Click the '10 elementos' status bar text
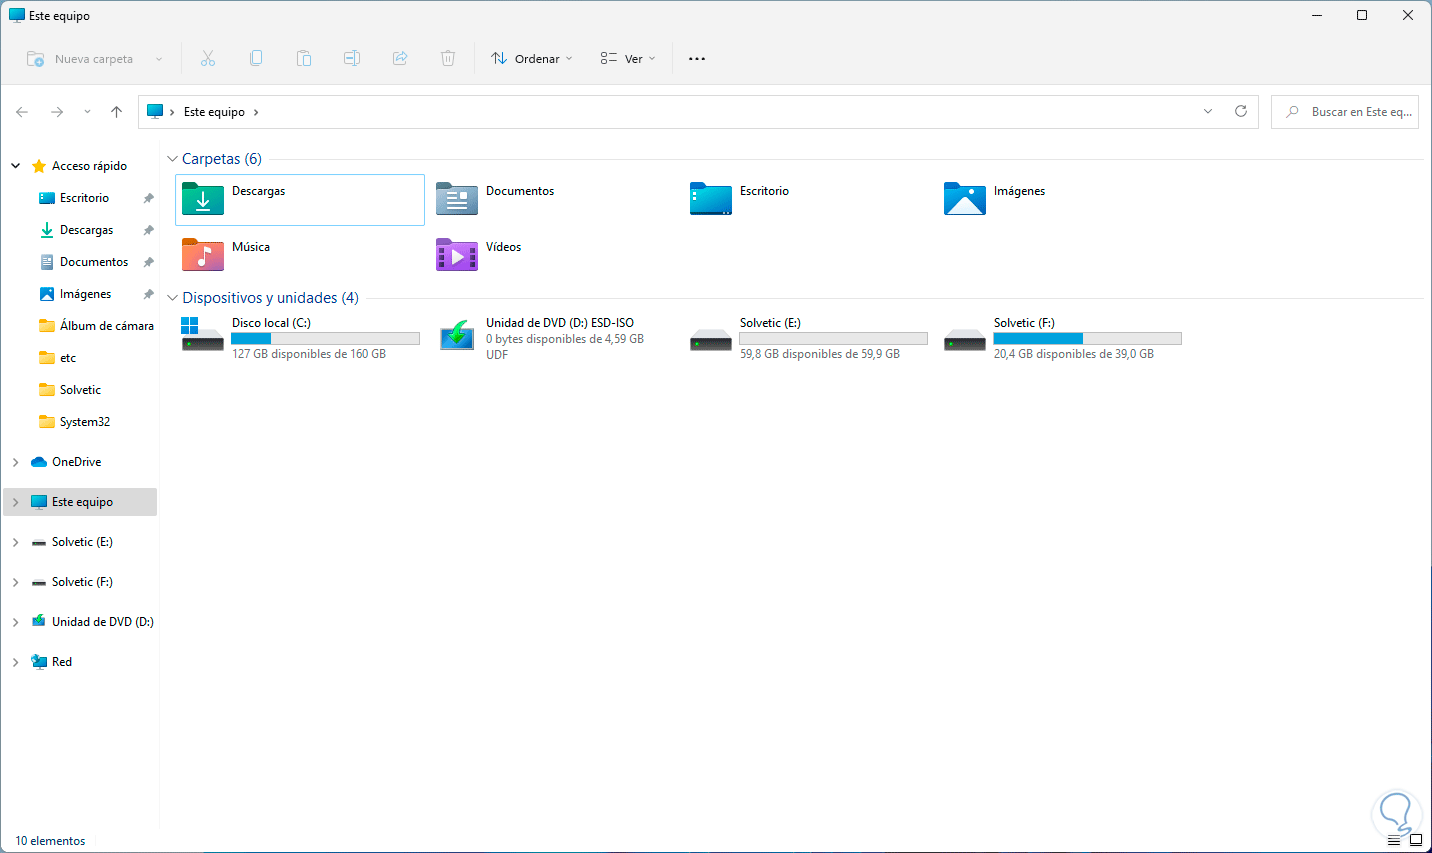This screenshot has width=1432, height=853. pos(50,841)
